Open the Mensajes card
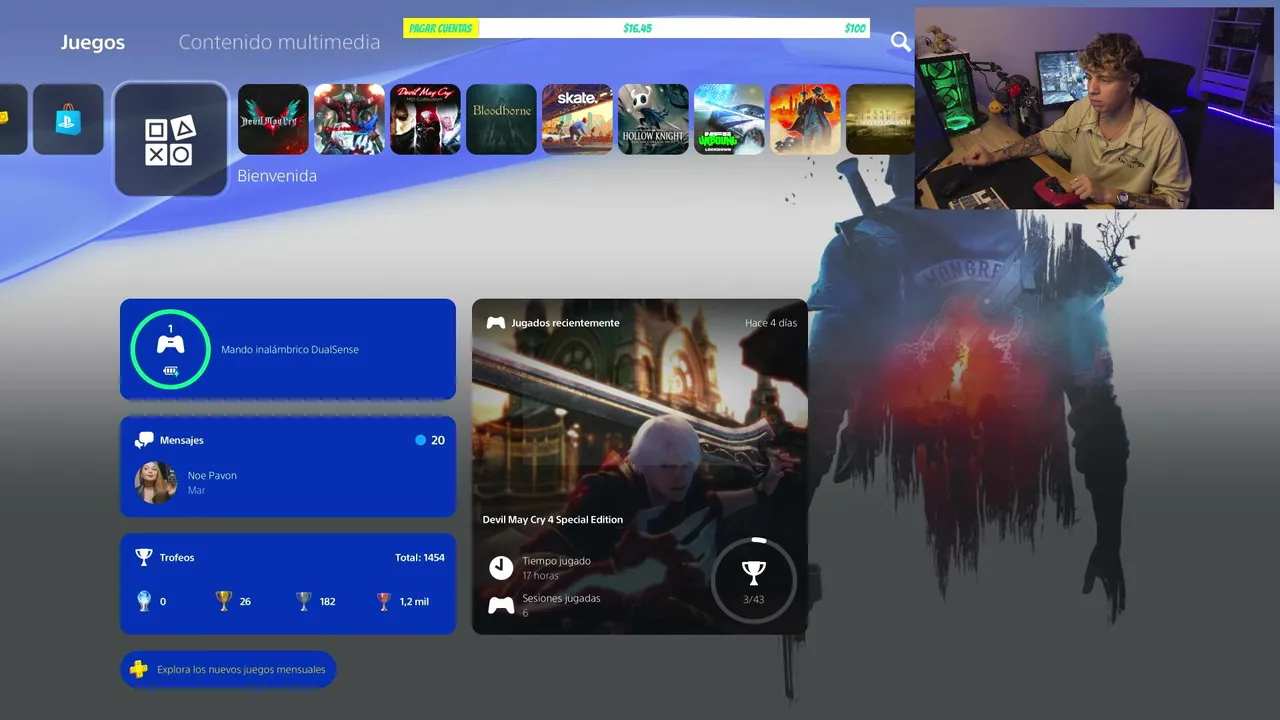 288,466
